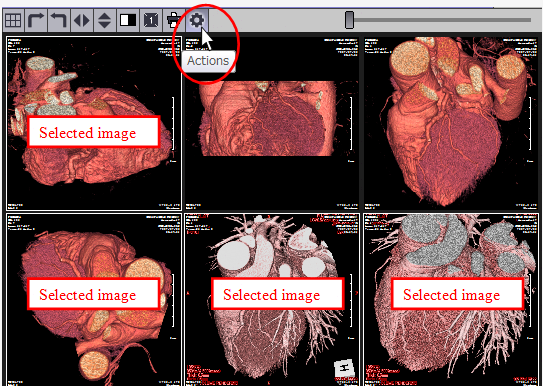Open the Actions gear menu
Viewport: 543px width, 386px height.
coord(196,20)
